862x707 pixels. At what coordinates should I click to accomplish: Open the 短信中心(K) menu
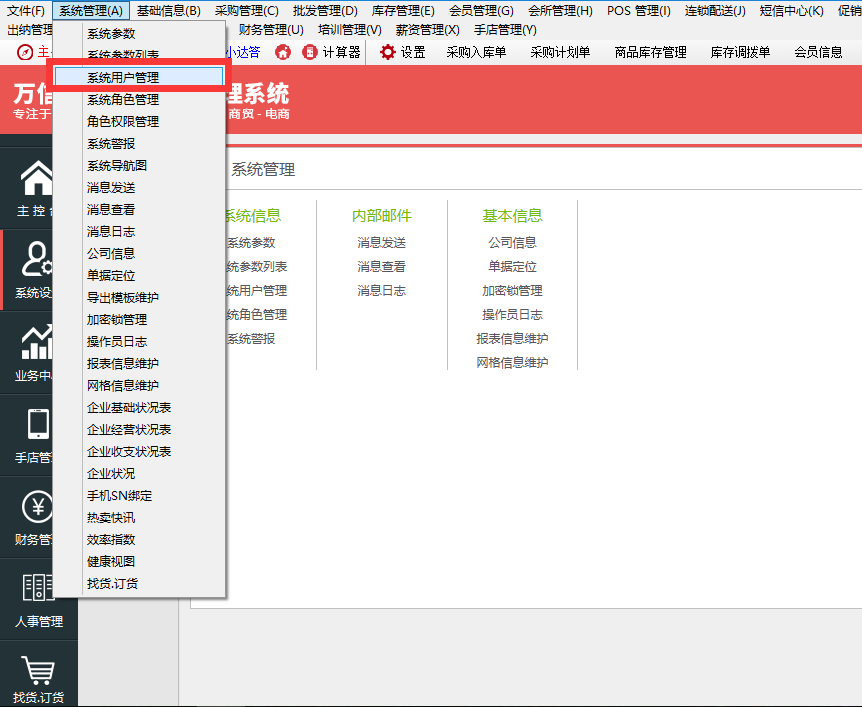coord(792,11)
